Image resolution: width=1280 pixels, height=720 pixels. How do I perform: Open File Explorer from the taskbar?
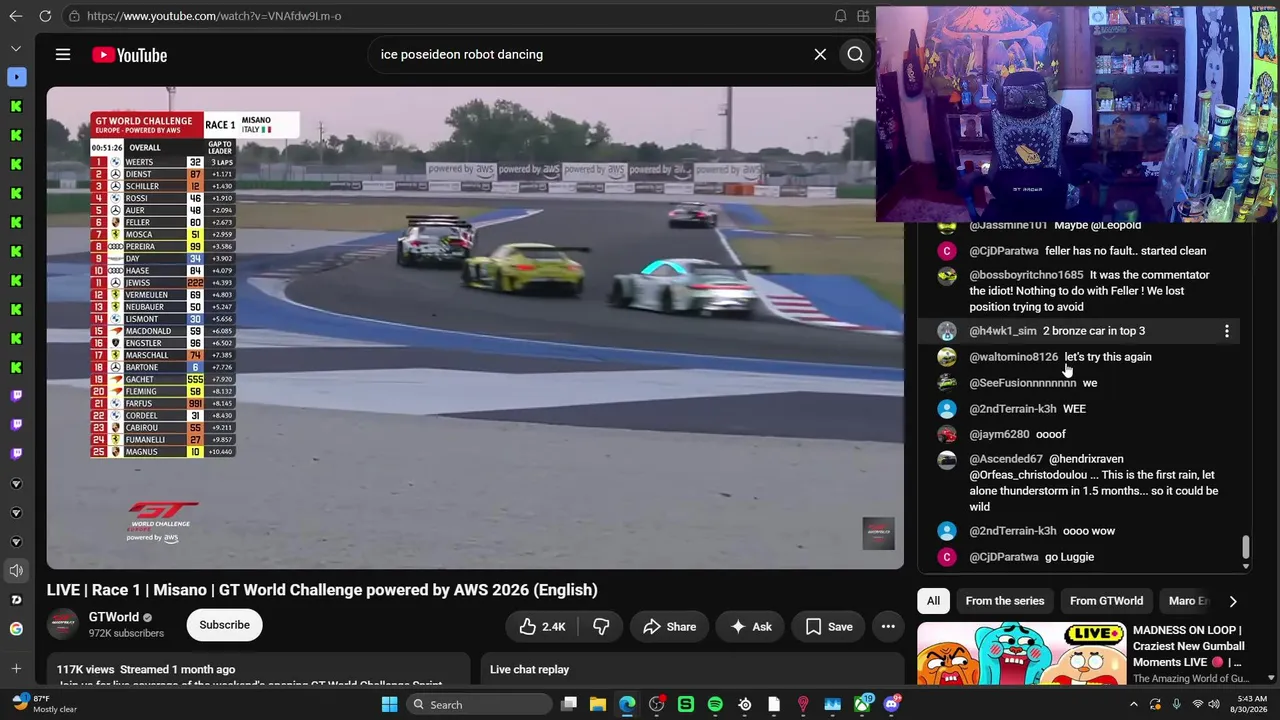598,704
